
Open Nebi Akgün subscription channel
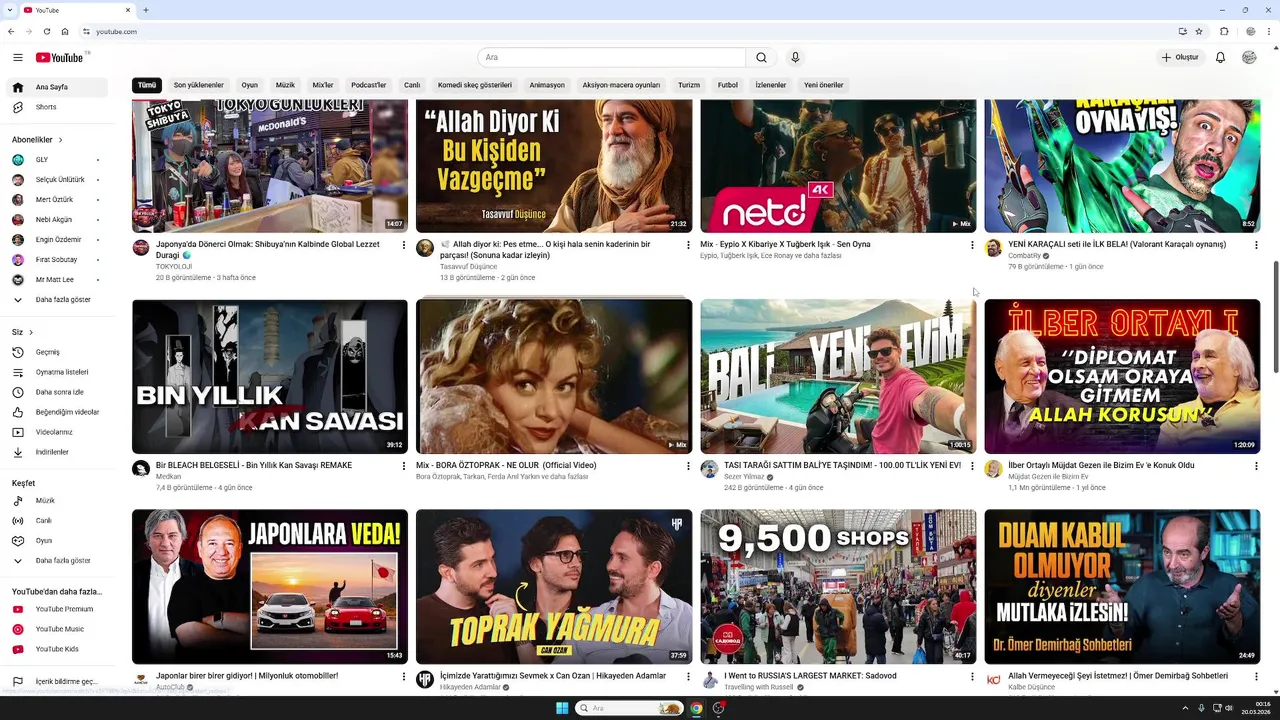click(57, 220)
